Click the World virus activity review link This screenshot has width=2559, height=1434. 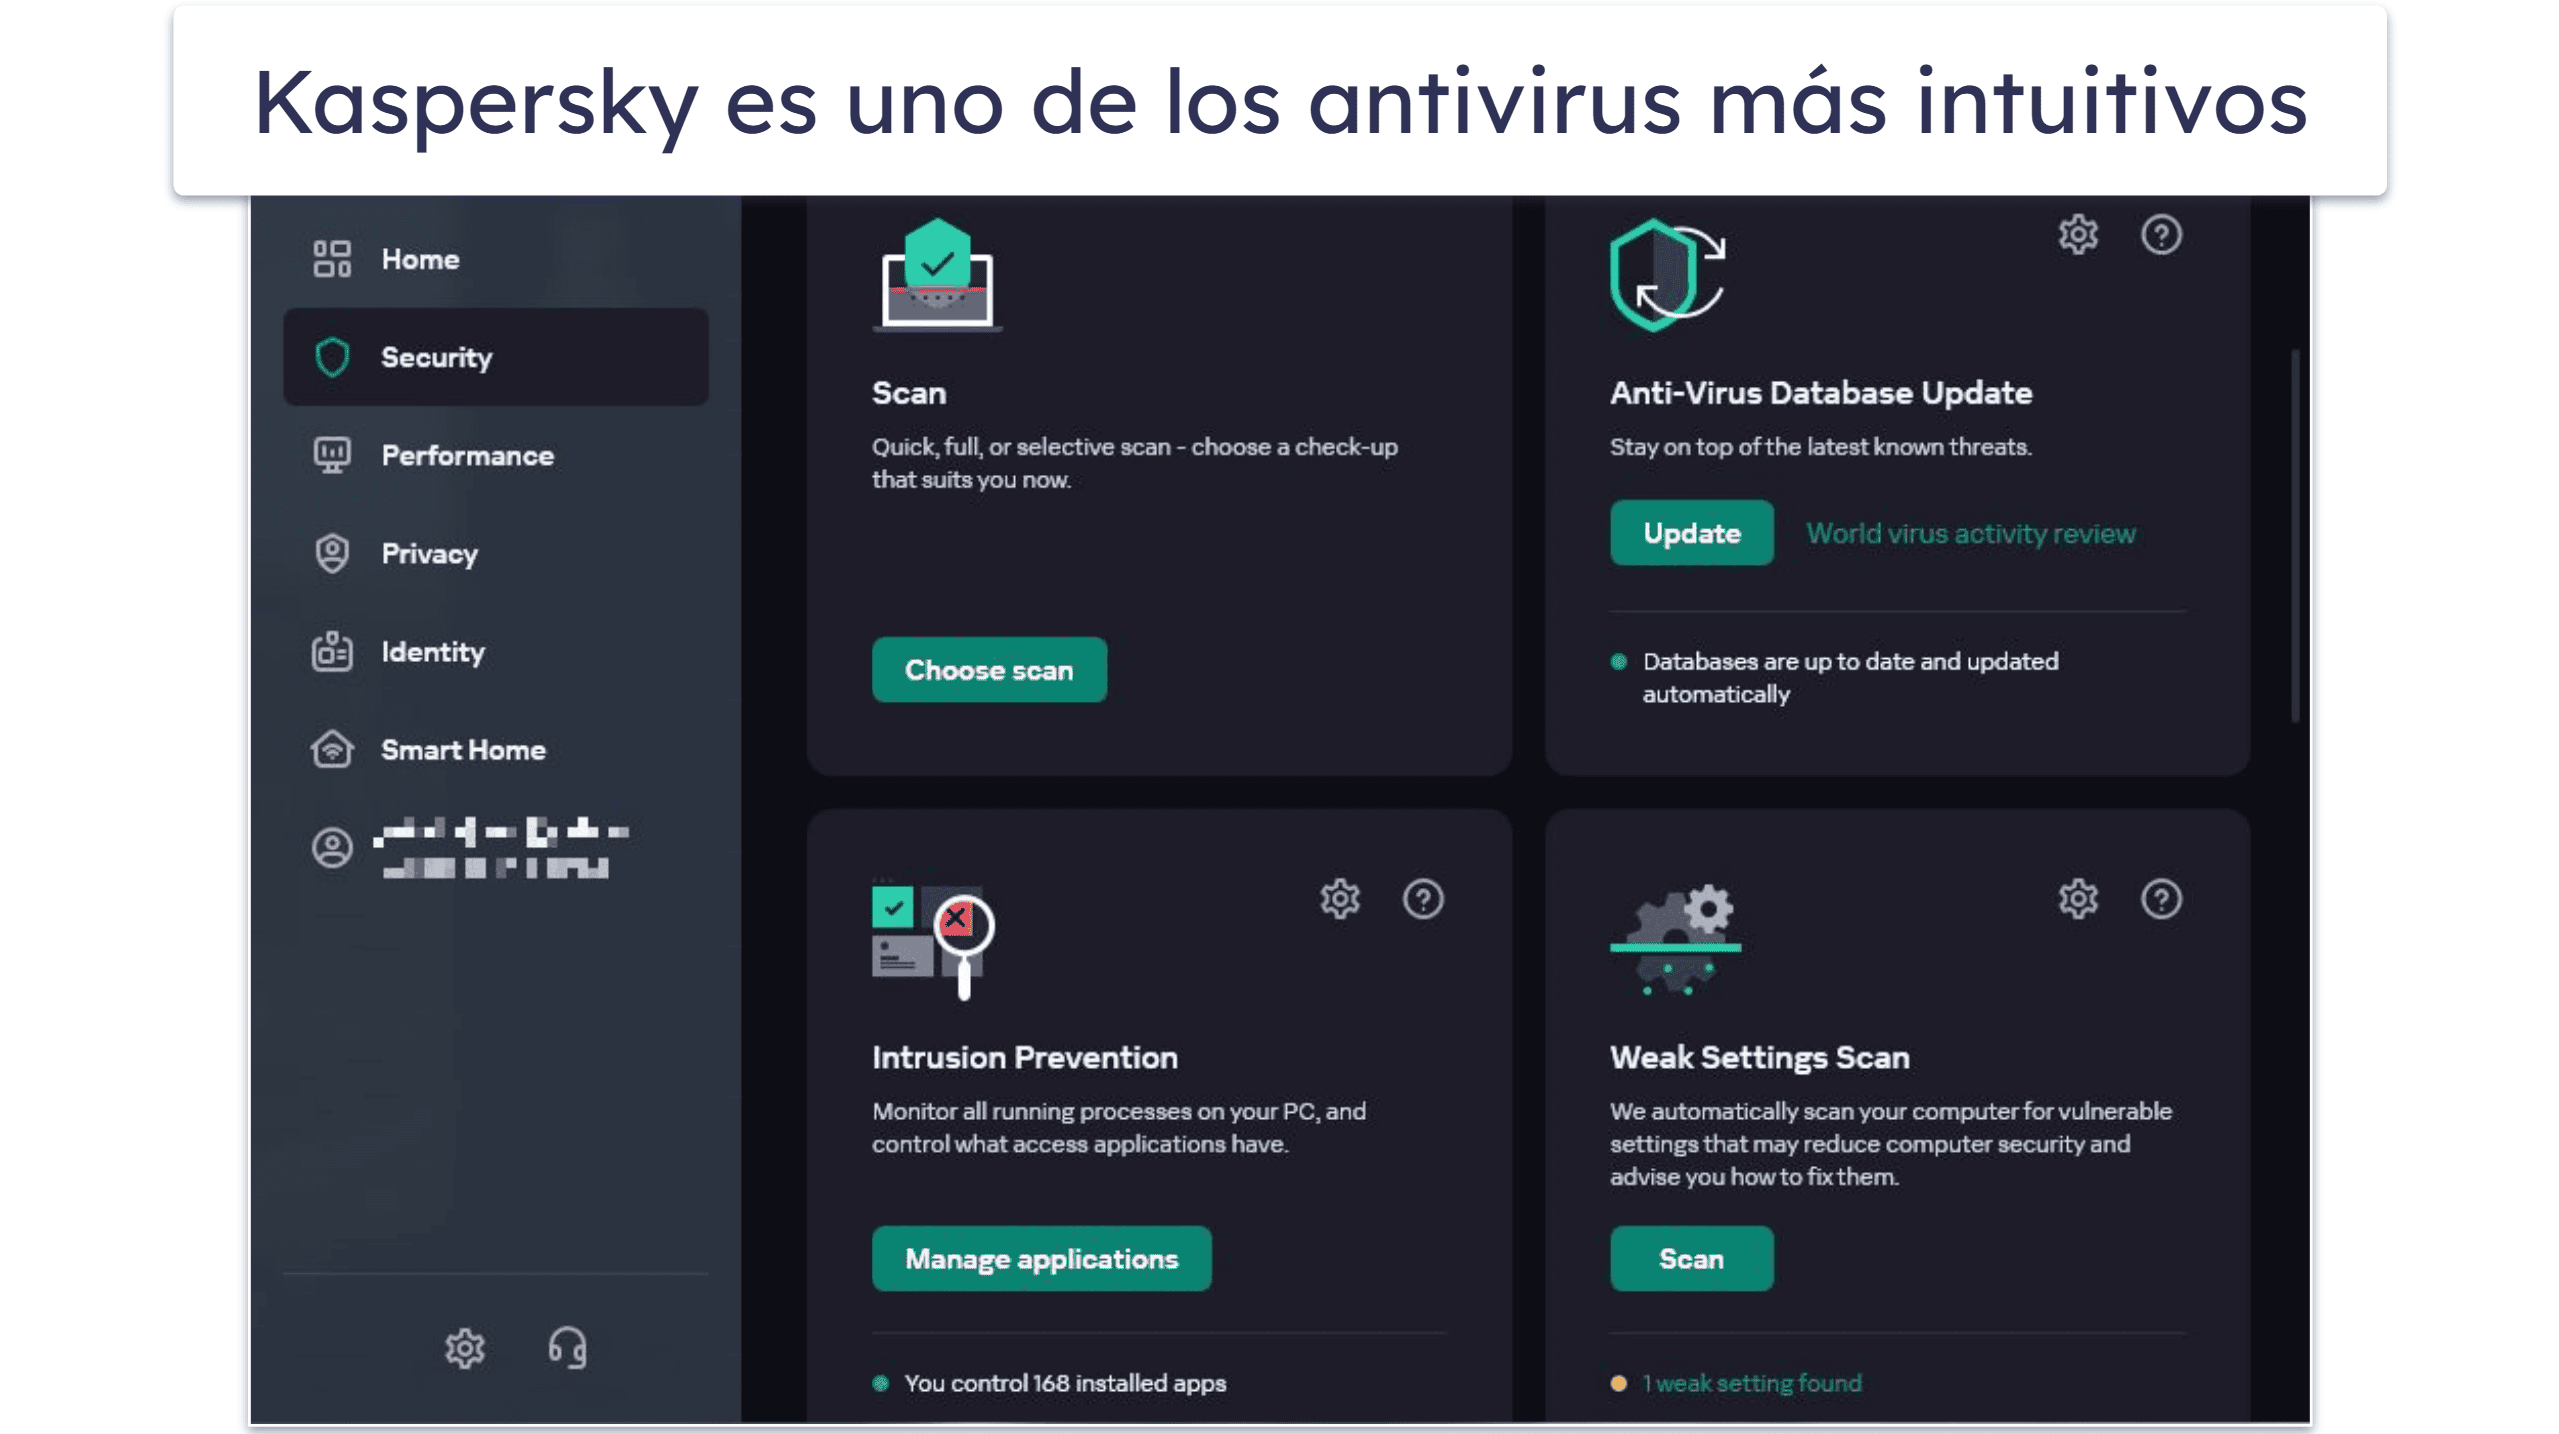[x=1970, y=532]
